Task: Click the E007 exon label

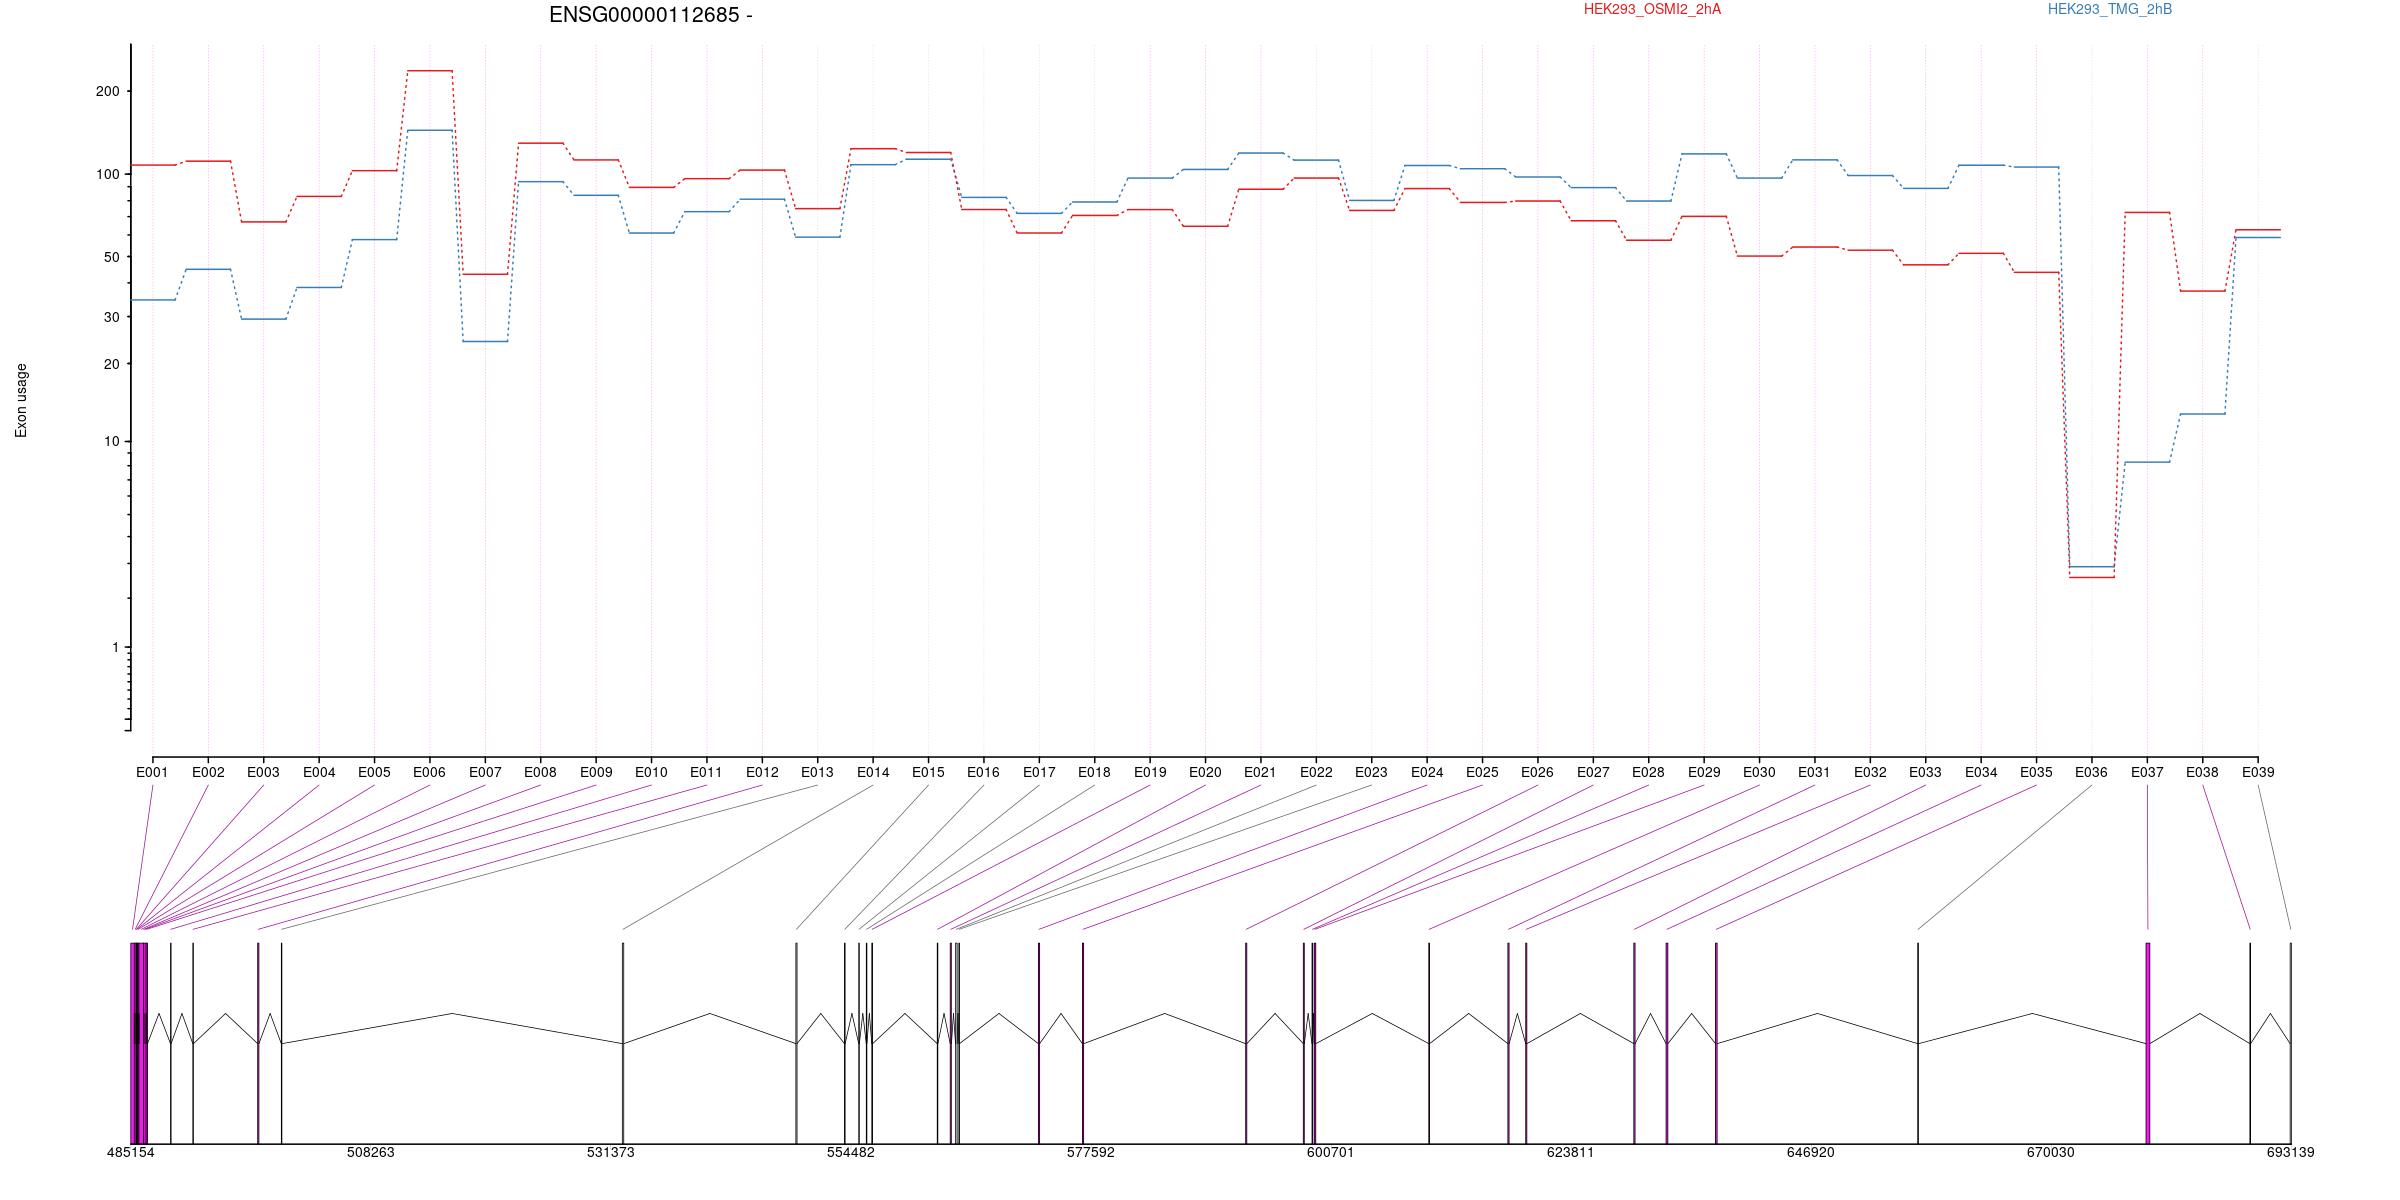Action: (x=485, y=772)
